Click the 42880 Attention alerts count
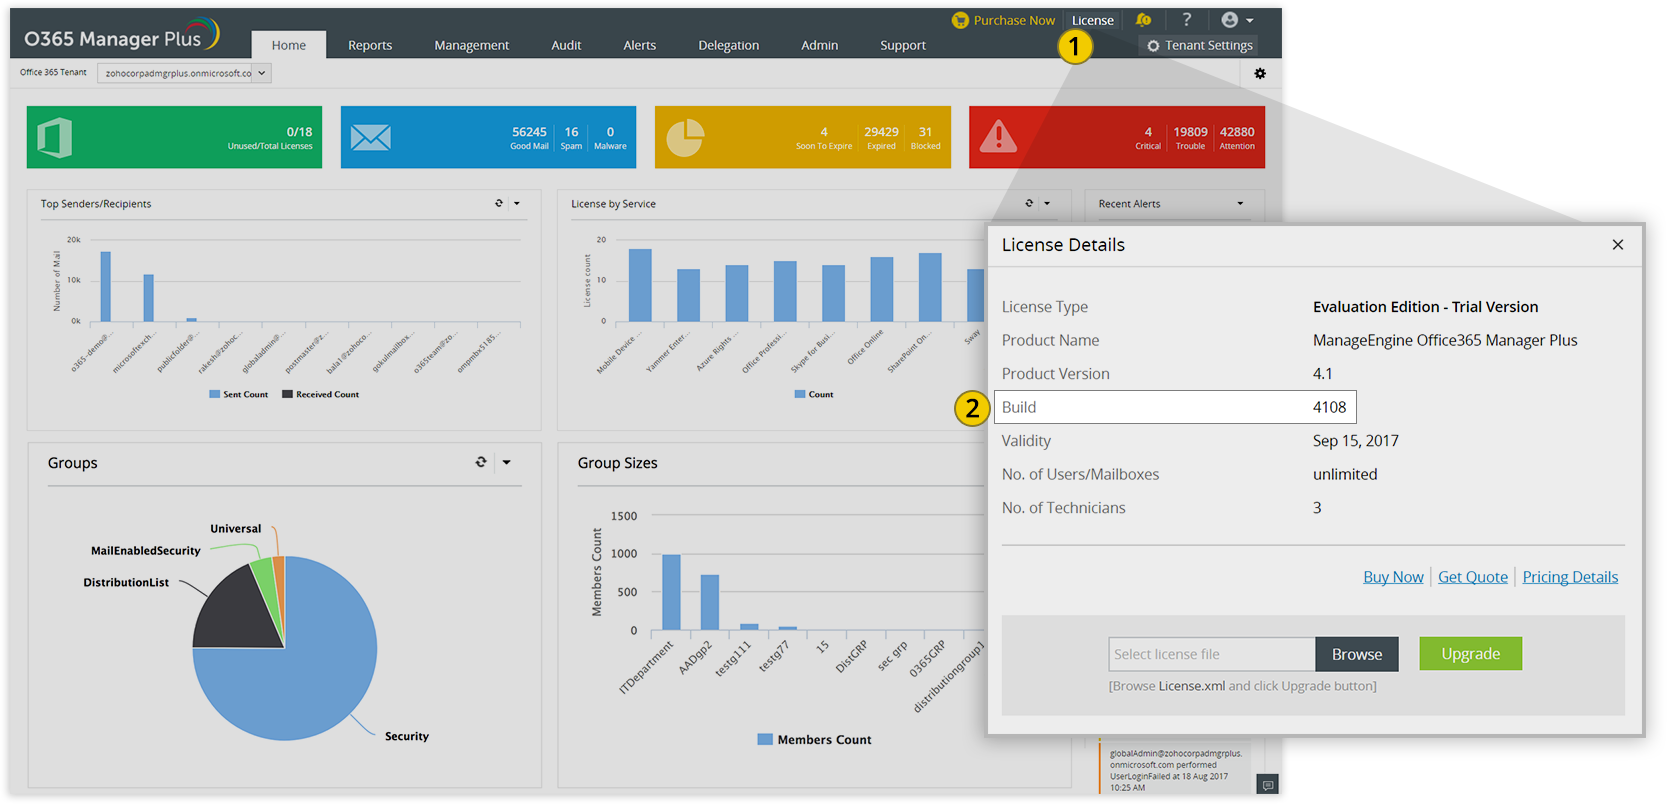This screenshot has width=1667, height=804. pyautogui.click(x=1237, y=132)
